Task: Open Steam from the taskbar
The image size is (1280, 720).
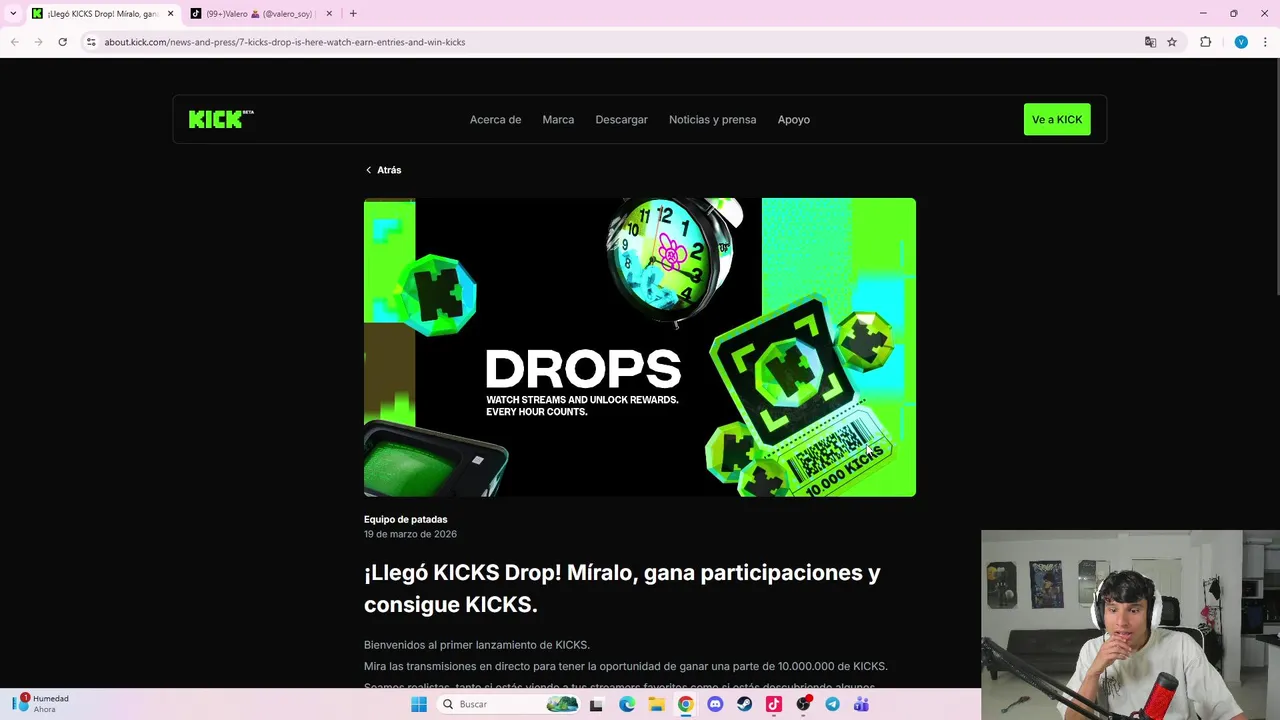Action: pos(744,704)
